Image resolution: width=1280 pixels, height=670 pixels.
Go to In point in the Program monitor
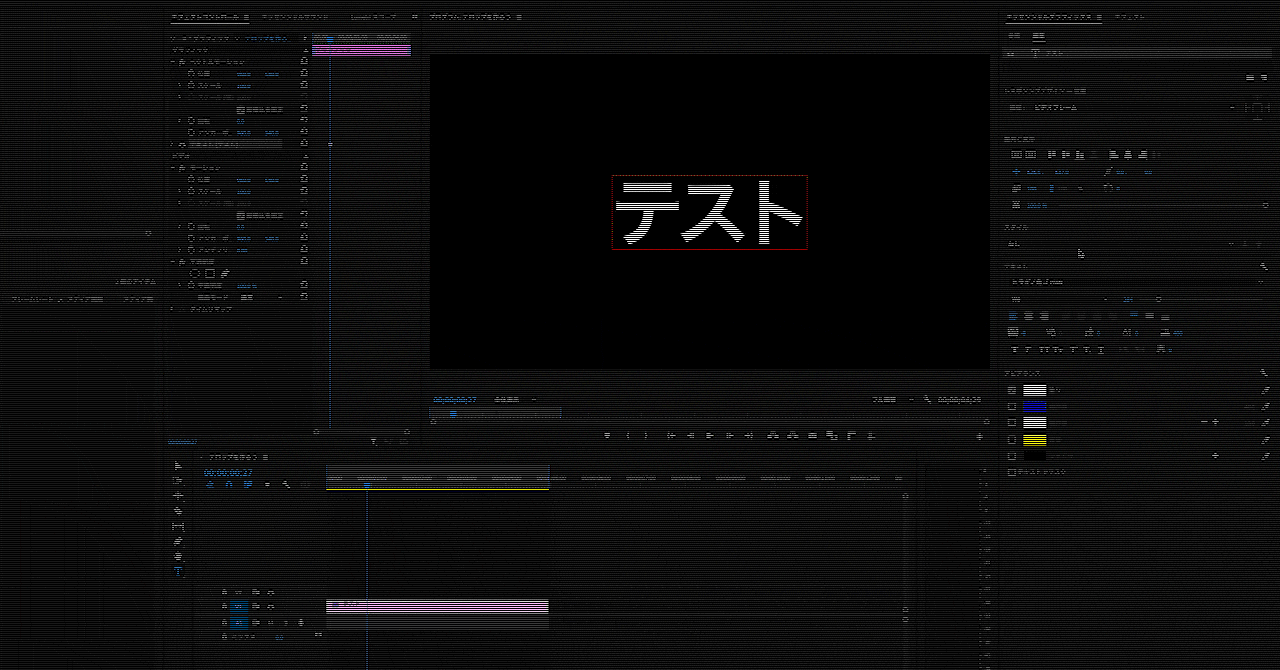pos(670,435)
